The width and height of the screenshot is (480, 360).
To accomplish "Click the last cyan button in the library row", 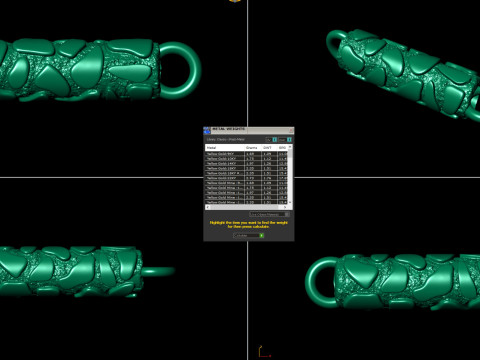I will coord(289,140).
